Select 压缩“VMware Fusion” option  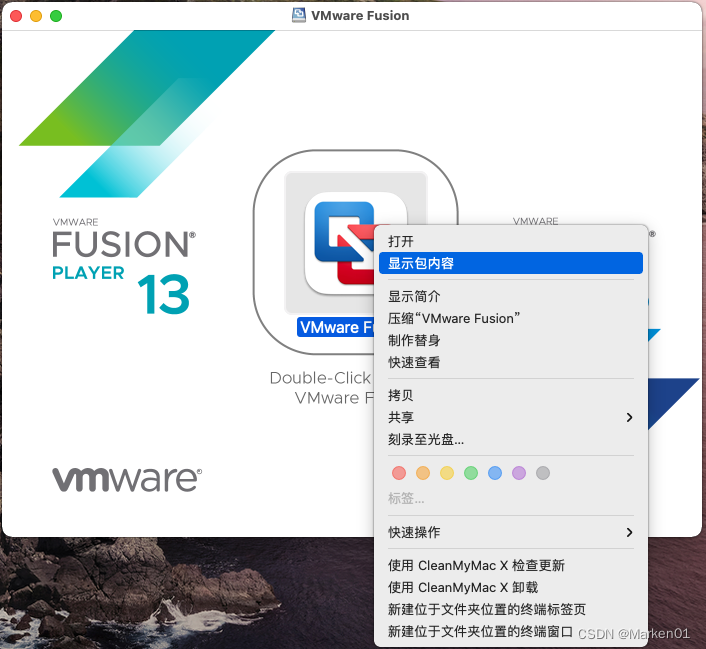click(x=511, y=318)
